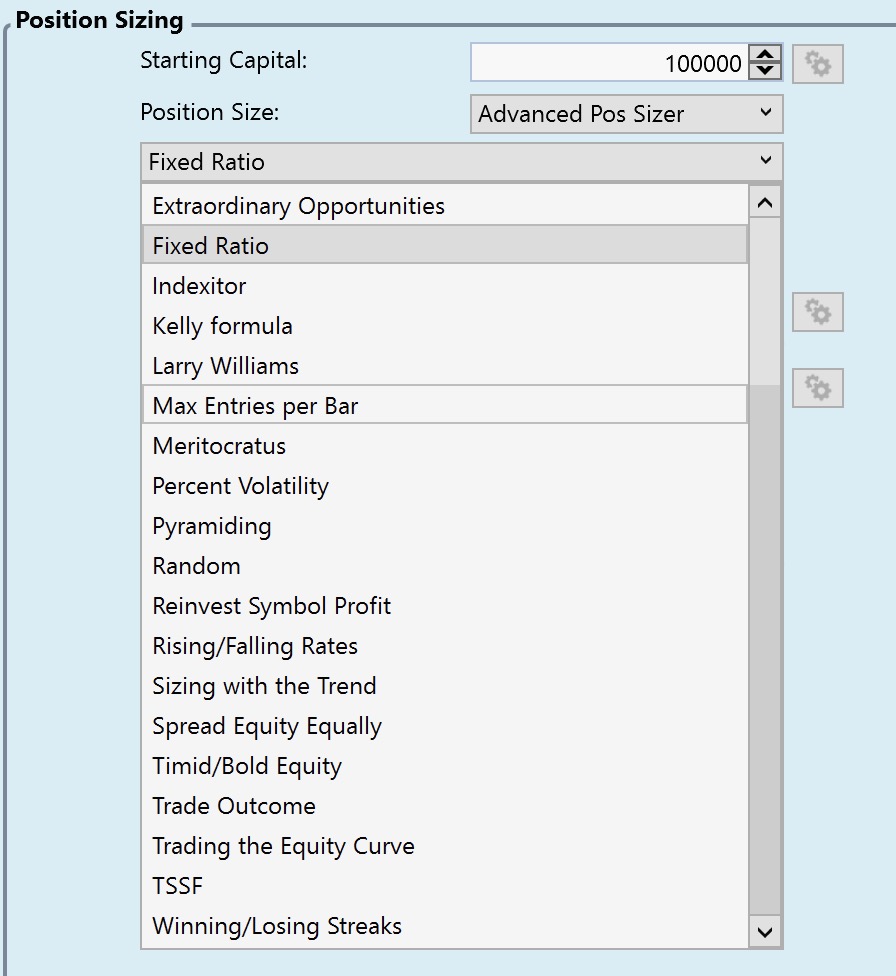
Task: Pick TSSF from the dropdown list
Action: (x=177, y=886)
